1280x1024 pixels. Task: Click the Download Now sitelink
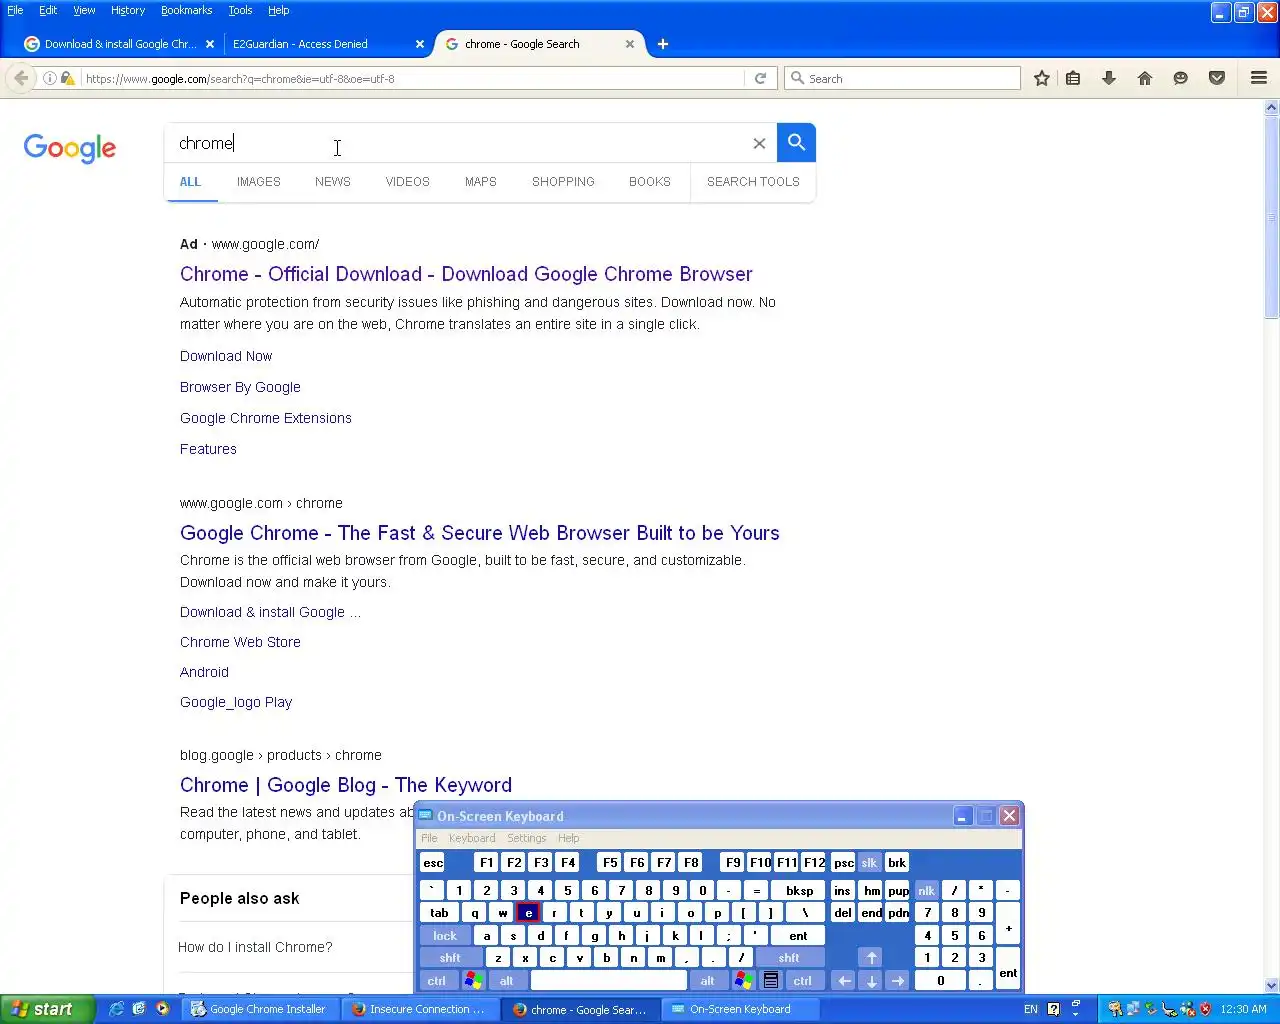[226, 356]
